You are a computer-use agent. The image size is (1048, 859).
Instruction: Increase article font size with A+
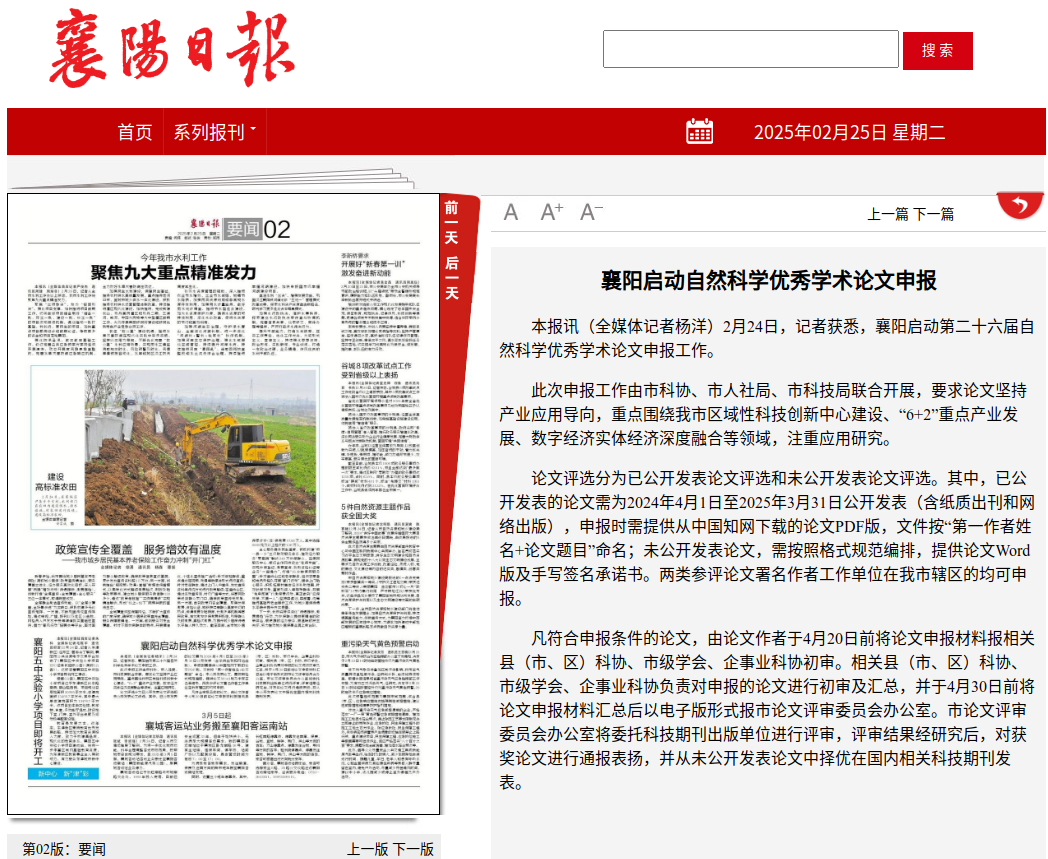pos(551,212)
